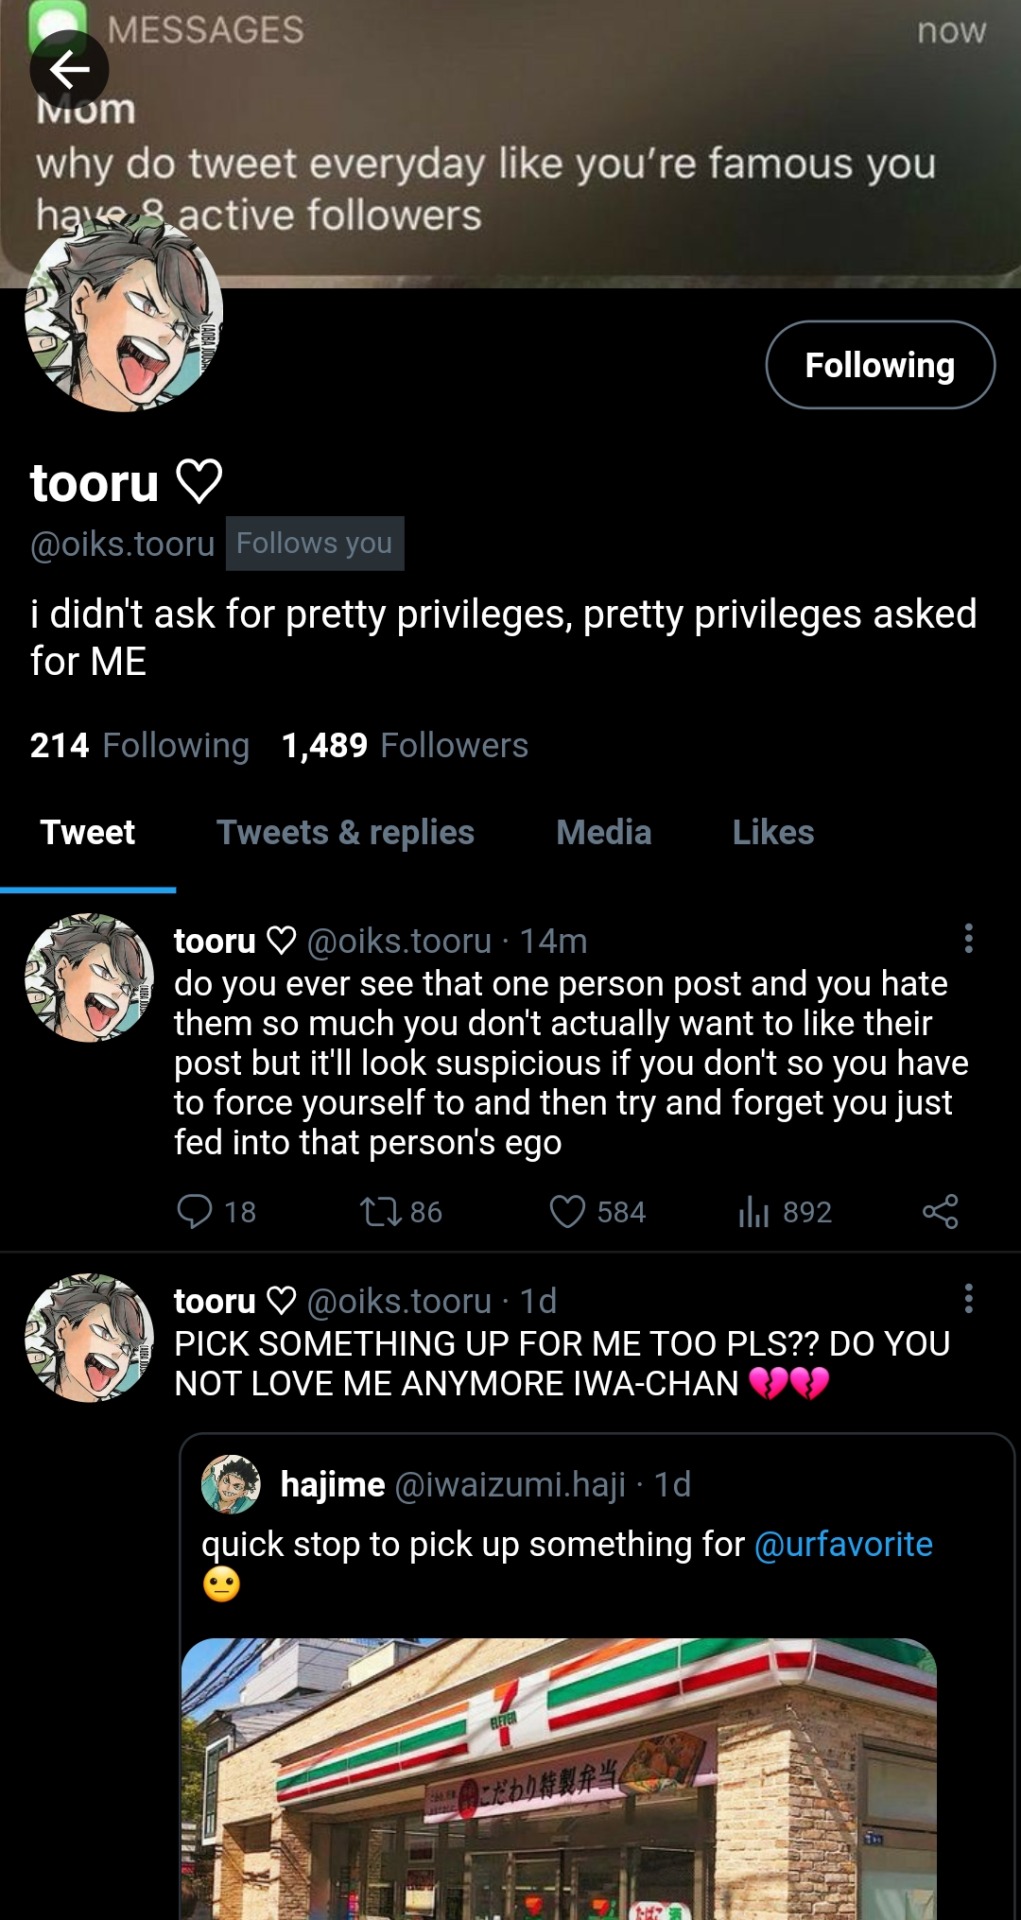The width and height of the screenshot is (1021, 1920).
Task: Open more options on the 1d tweet
Action: point(968,1298)
